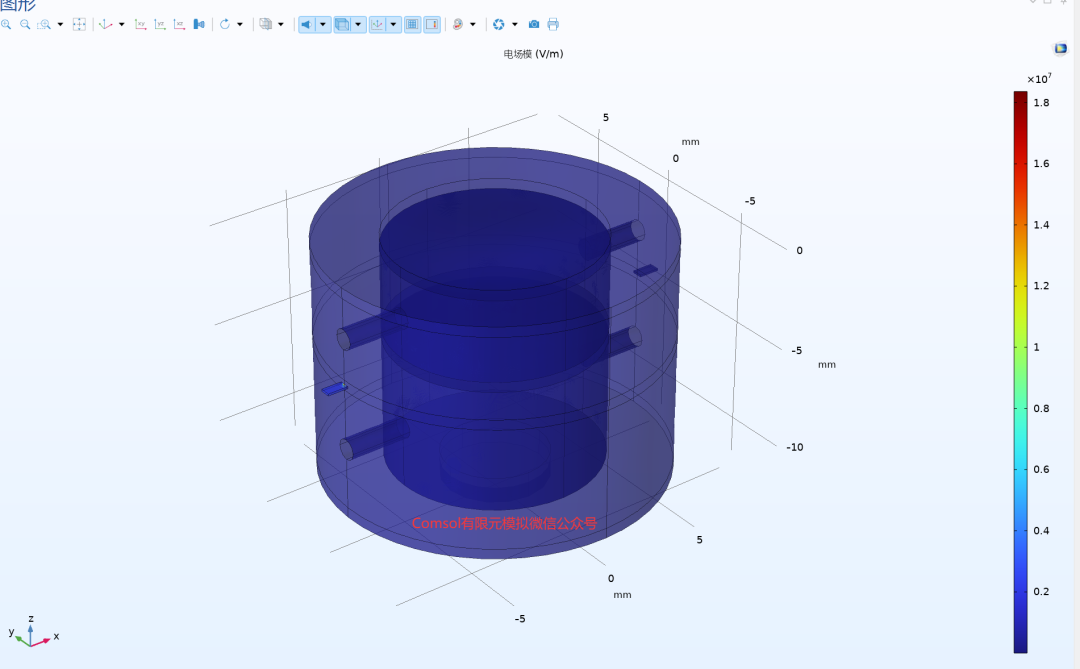Click the color palette image icon
1080x669 pixels.
coord(458,25)
